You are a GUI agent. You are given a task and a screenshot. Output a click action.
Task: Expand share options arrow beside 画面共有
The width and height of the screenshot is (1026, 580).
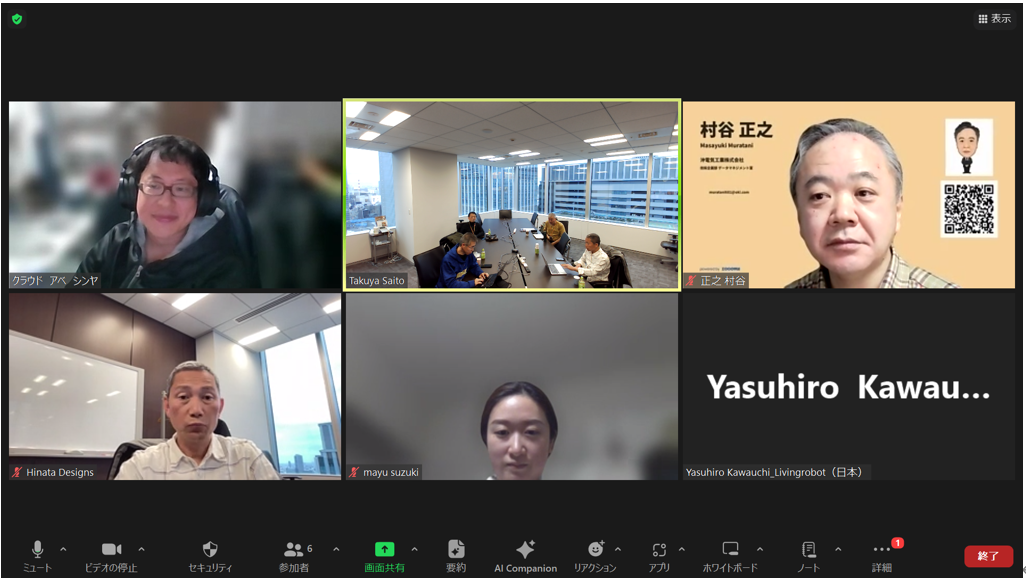pos(414,549)
